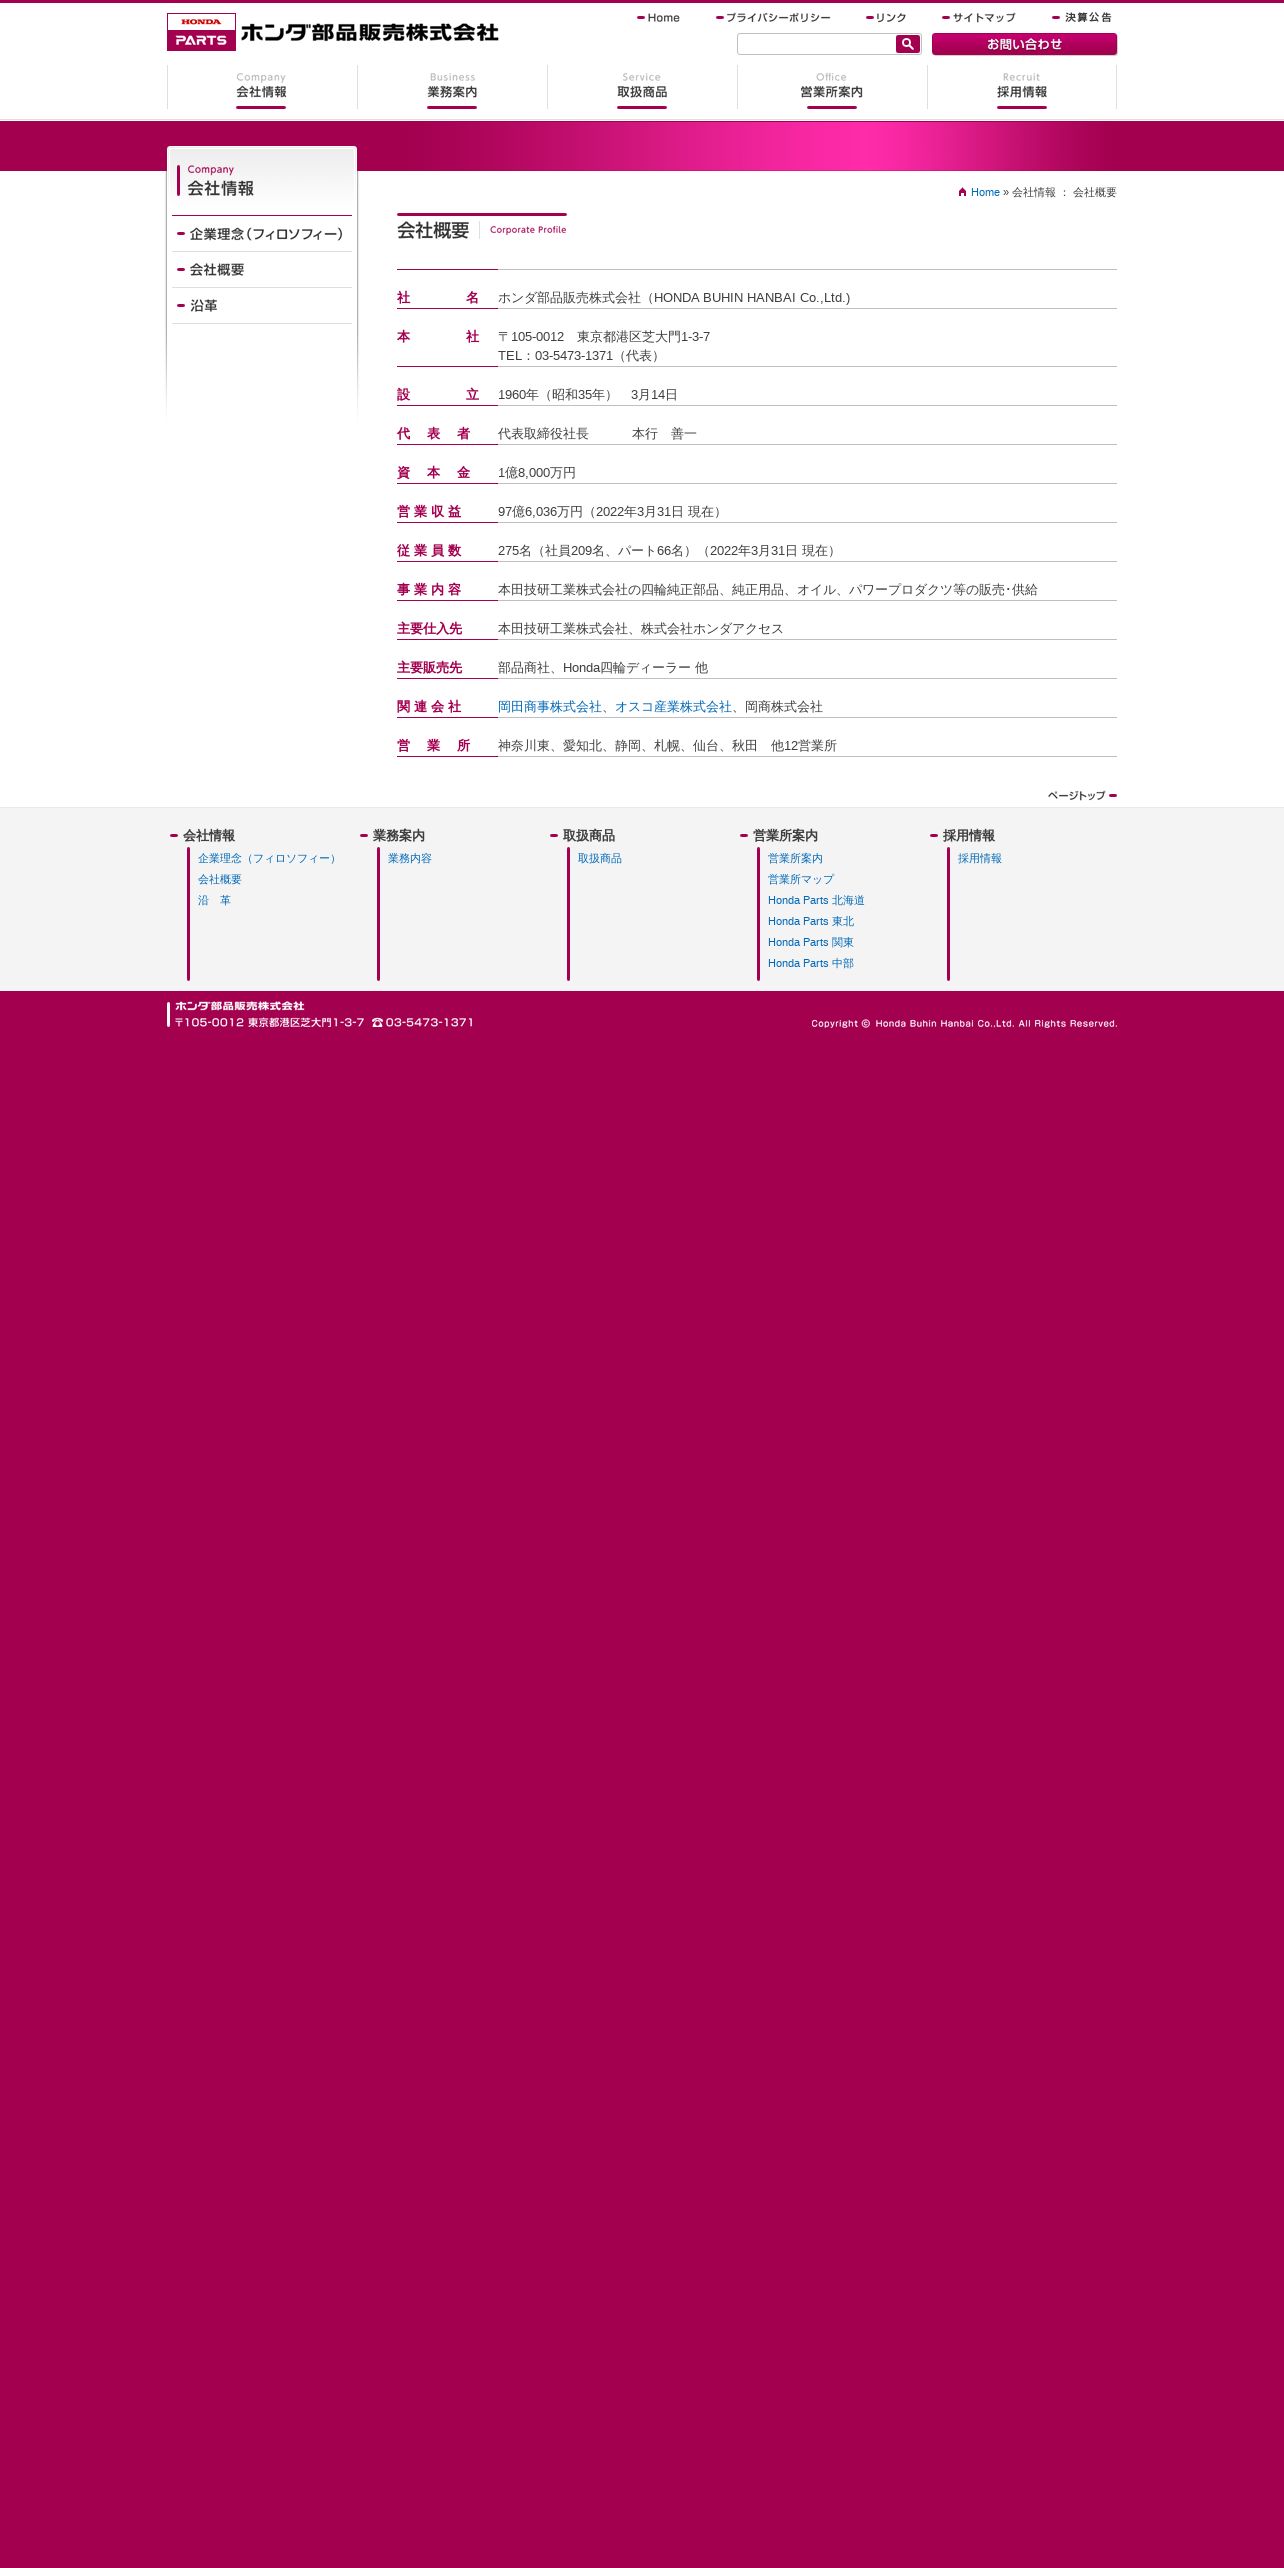Open footer sub-link 取扱商品
This screenshot has width=1284, height=2568.
(600, 859)
